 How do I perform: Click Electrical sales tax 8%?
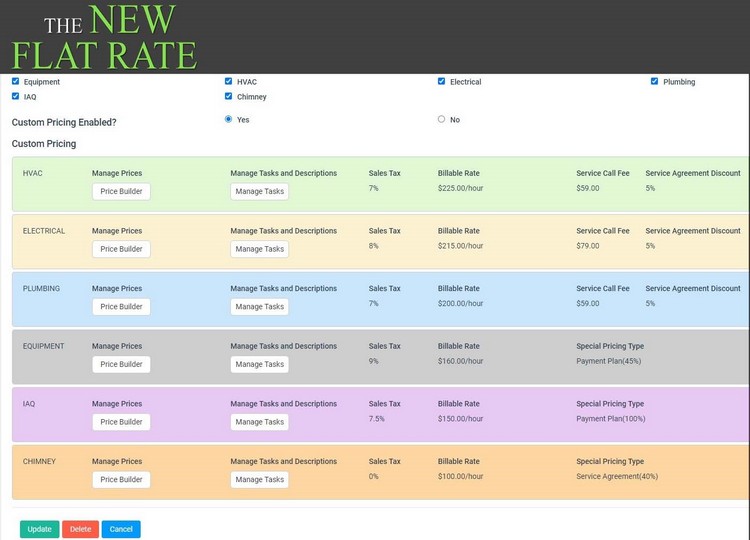pyautogui.click(x=374, y=246)
